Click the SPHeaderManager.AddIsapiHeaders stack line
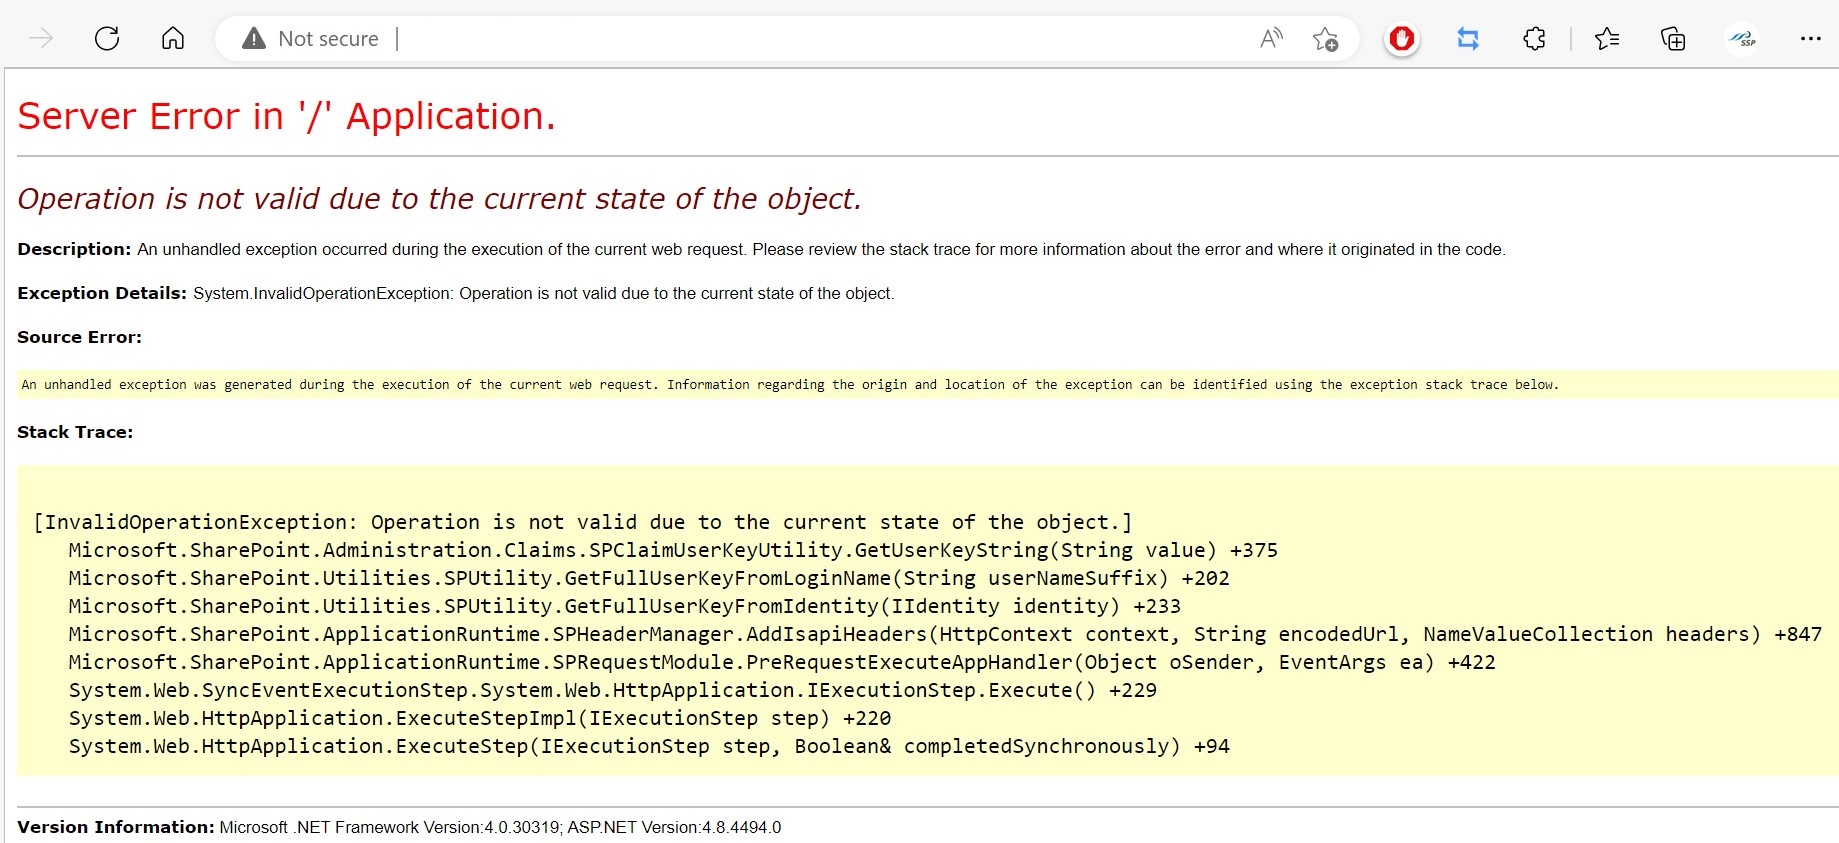 (x=945, y=634)
